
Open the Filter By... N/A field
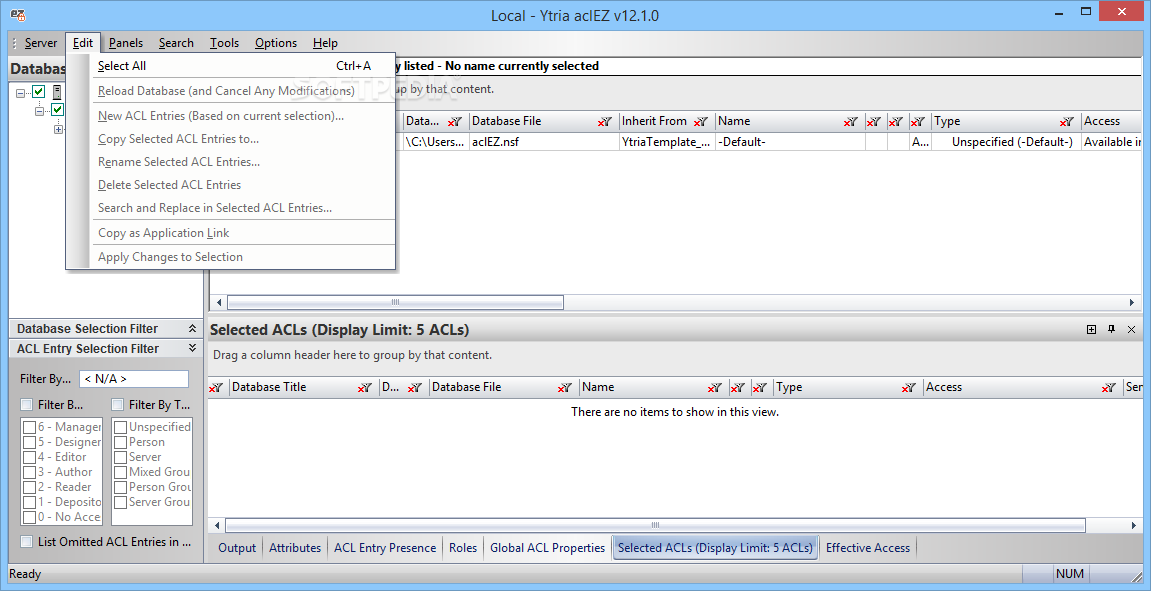(134, 380)
